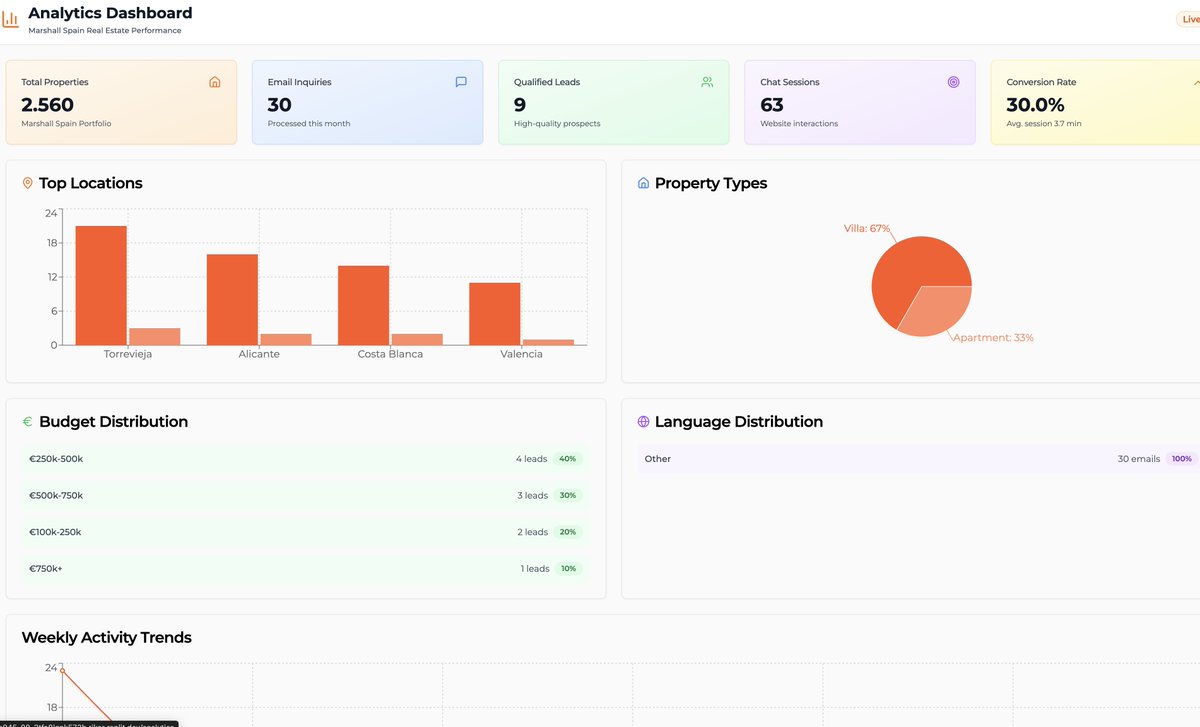This screenshot has width=1200, height=727.
Task: Select the speech bubble icon on Email Inquiries card
Action: tap(460, 82)
